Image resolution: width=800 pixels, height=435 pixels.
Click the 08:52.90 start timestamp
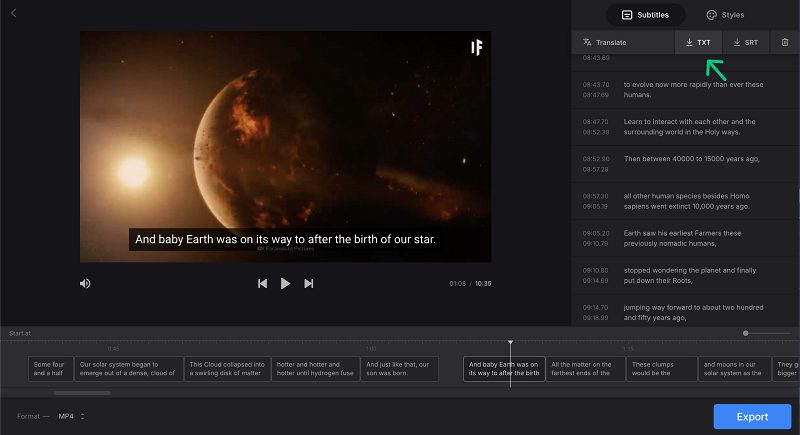click(x=596, y=159)
